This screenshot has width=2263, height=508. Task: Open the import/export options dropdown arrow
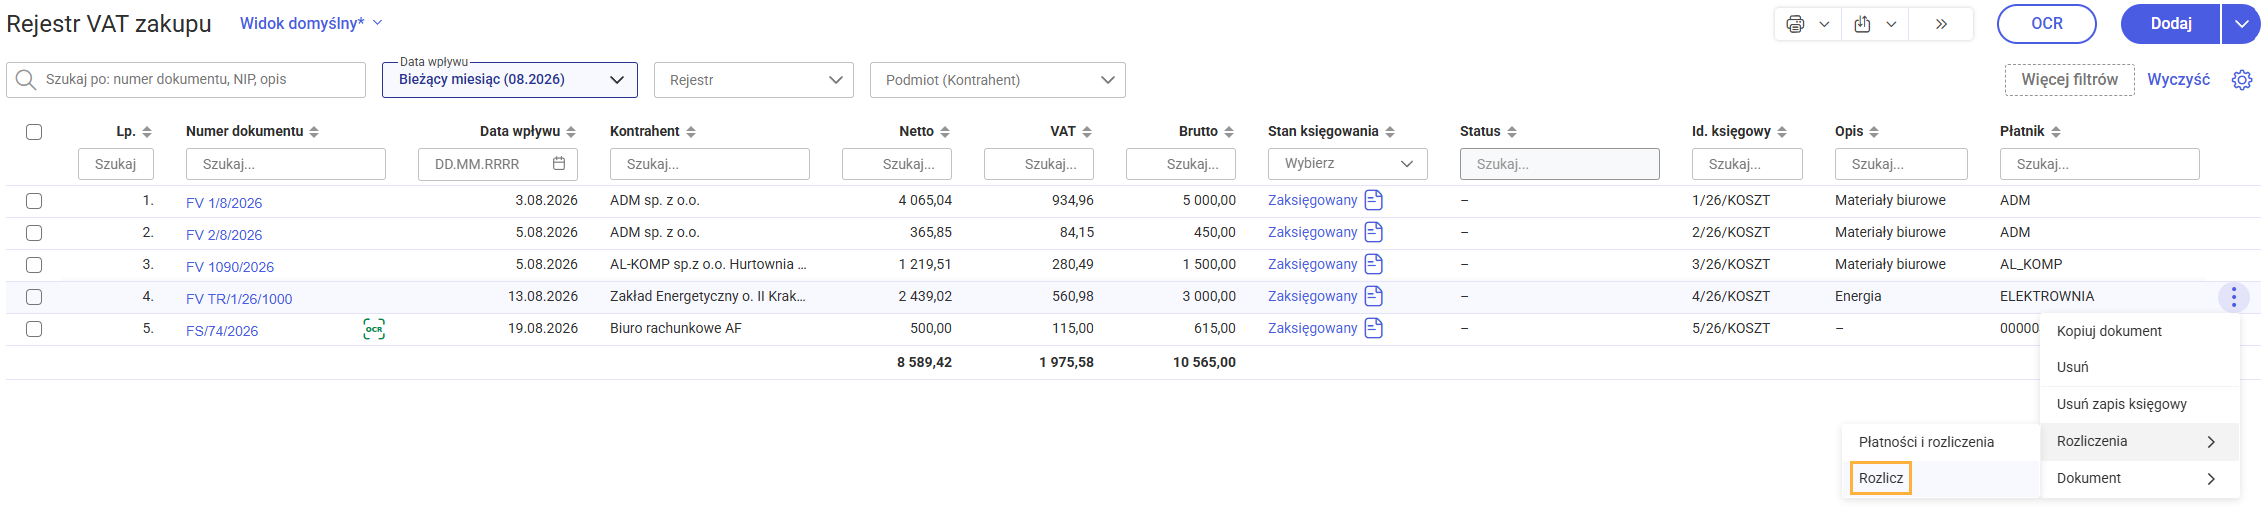click(x=1891, y=24)
